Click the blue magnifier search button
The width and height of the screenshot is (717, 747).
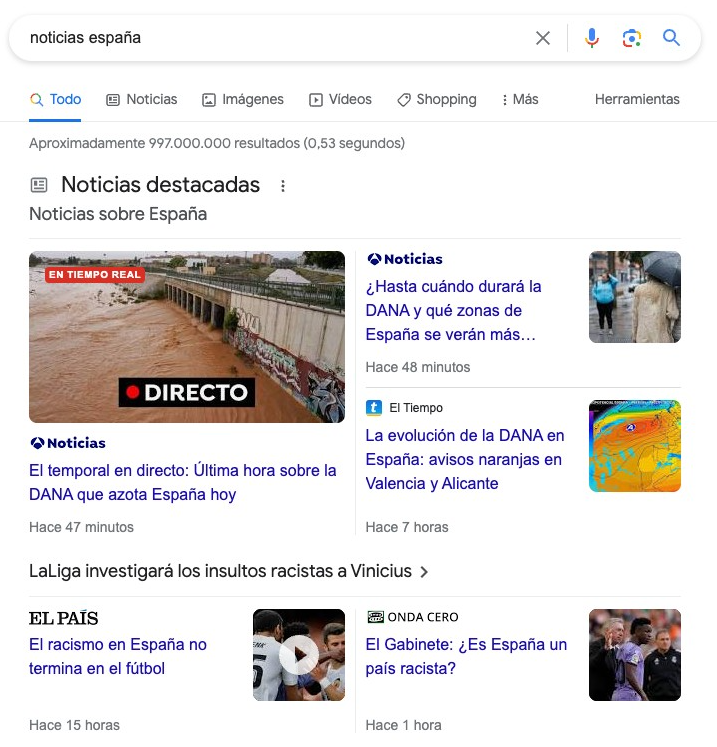pyautogui.click(x=671, y=37)
